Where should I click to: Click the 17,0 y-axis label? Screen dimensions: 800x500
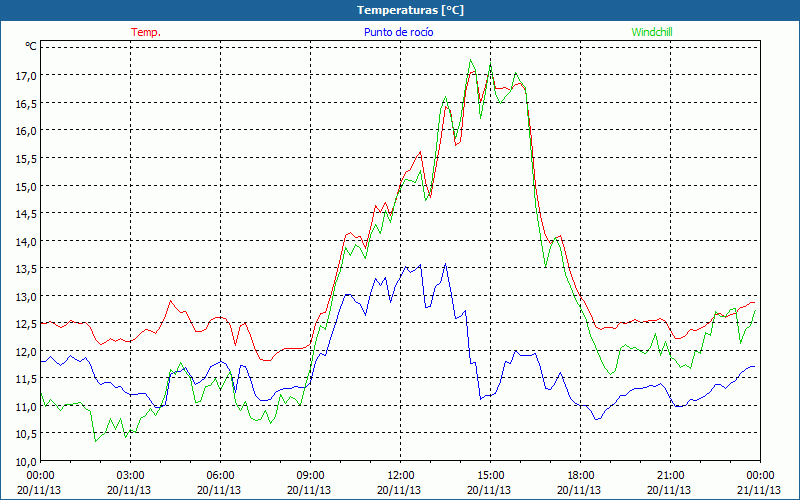click(27, 76)
